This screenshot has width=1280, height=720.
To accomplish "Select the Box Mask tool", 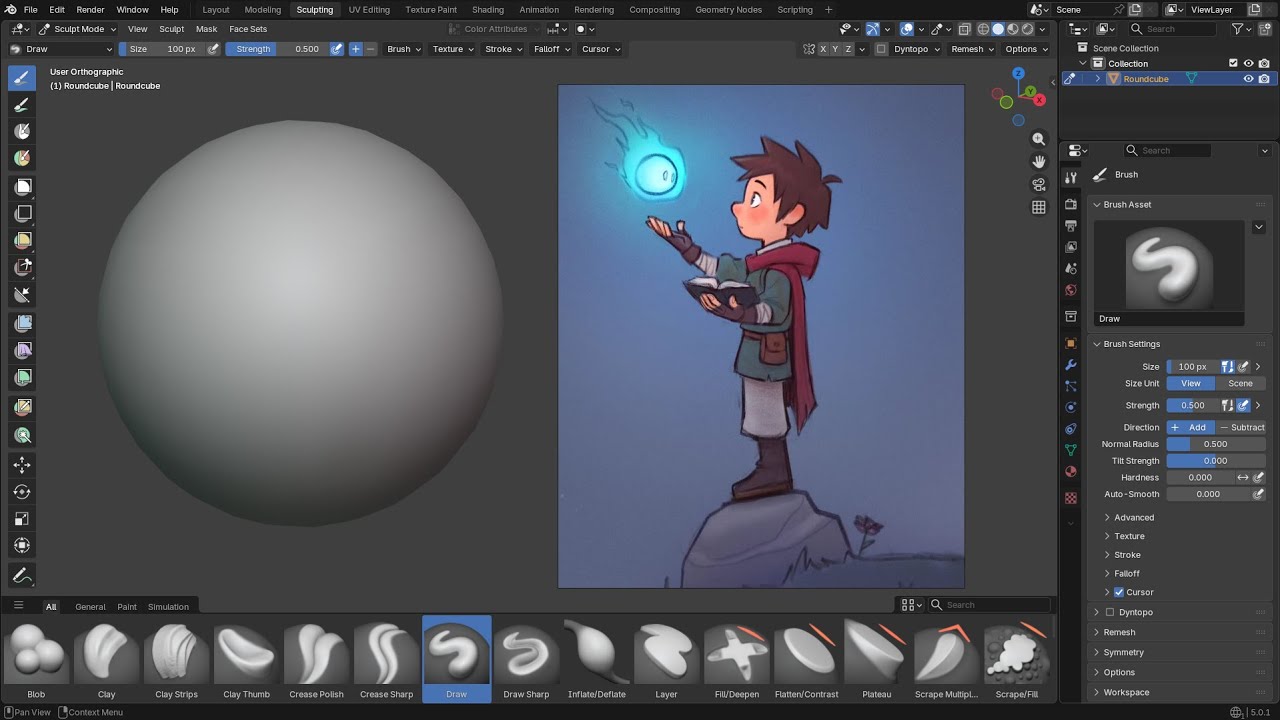I will (x=22, y=186).
